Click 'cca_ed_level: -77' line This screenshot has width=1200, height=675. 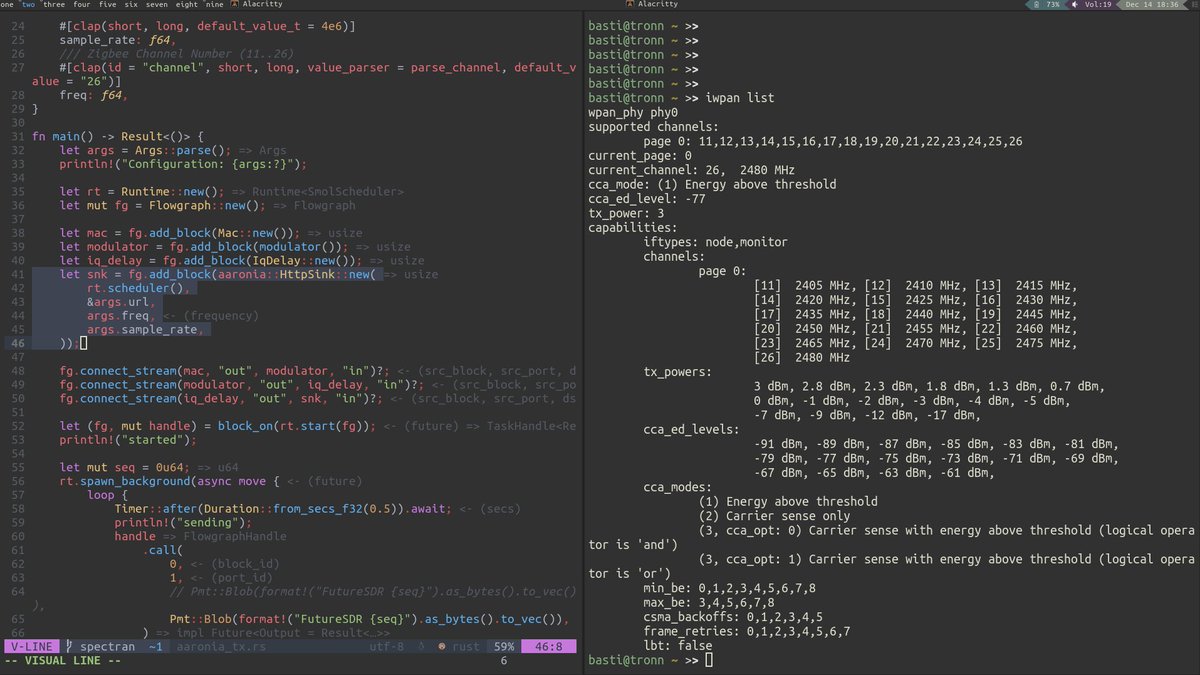click(x=647, y=199)
